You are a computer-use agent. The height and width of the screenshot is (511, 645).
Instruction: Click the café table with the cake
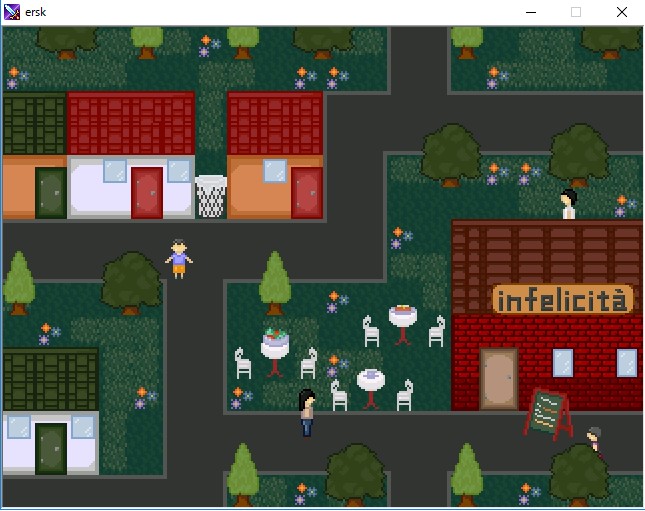(403, 321)
